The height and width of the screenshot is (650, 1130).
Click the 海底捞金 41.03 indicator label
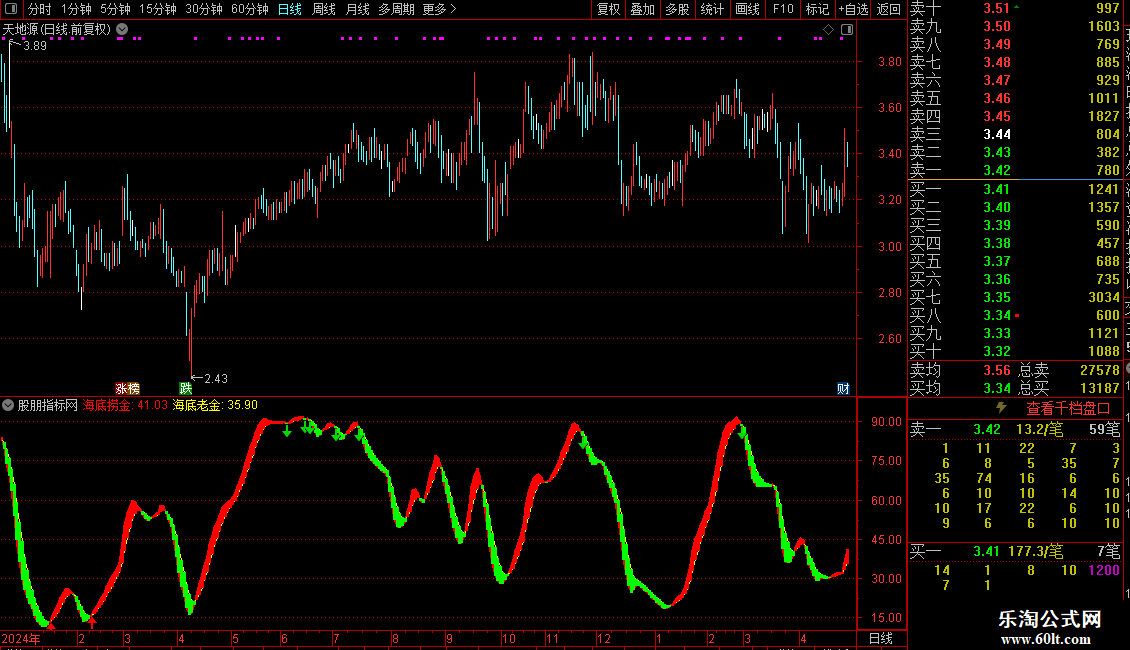125,405
